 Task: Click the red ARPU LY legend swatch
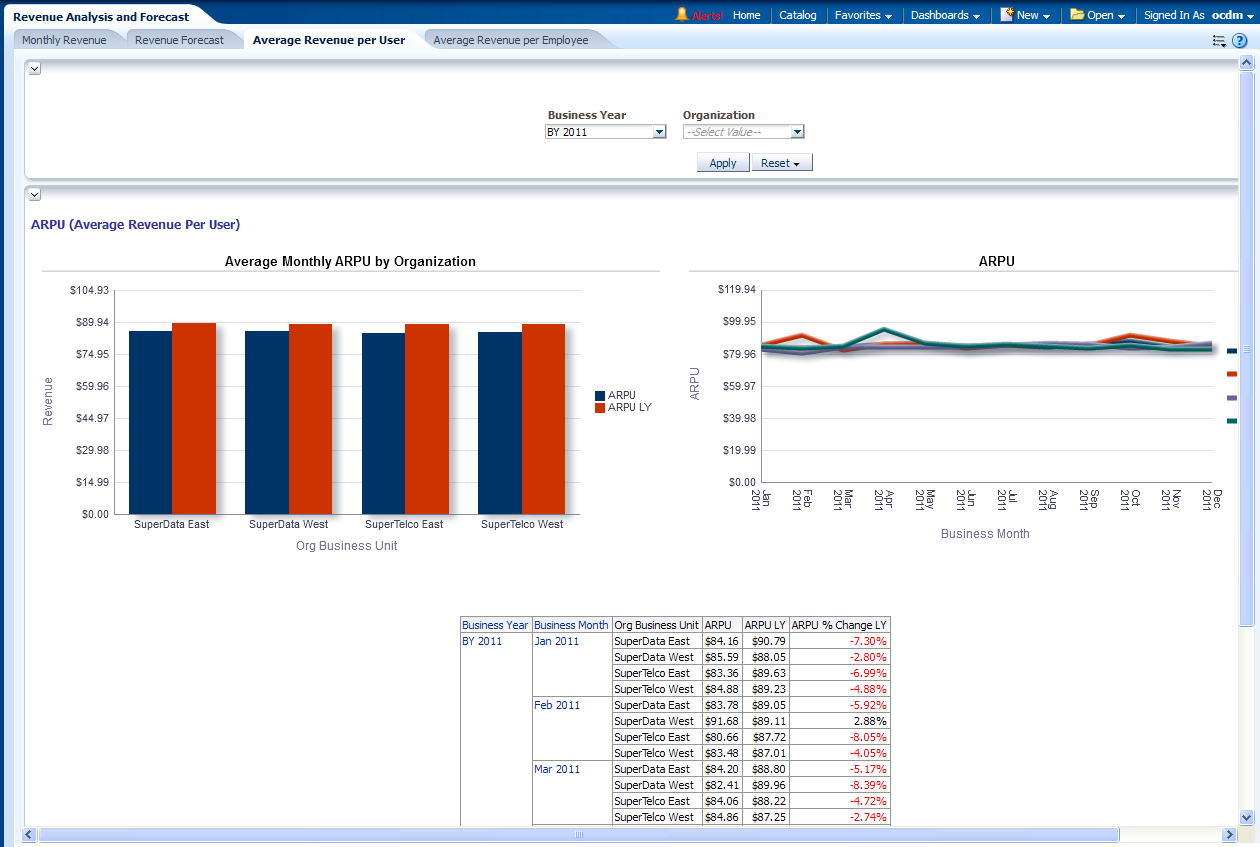[600, 408]
